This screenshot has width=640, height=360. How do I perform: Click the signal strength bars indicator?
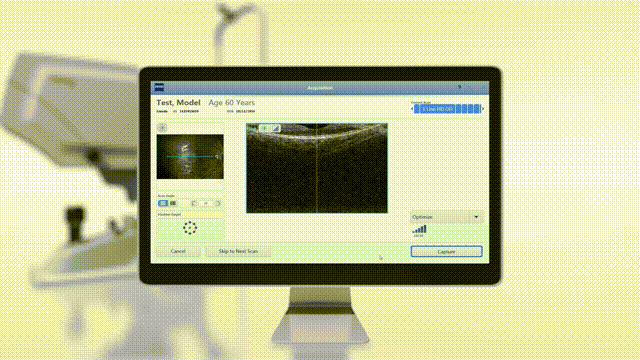[419, 229]
